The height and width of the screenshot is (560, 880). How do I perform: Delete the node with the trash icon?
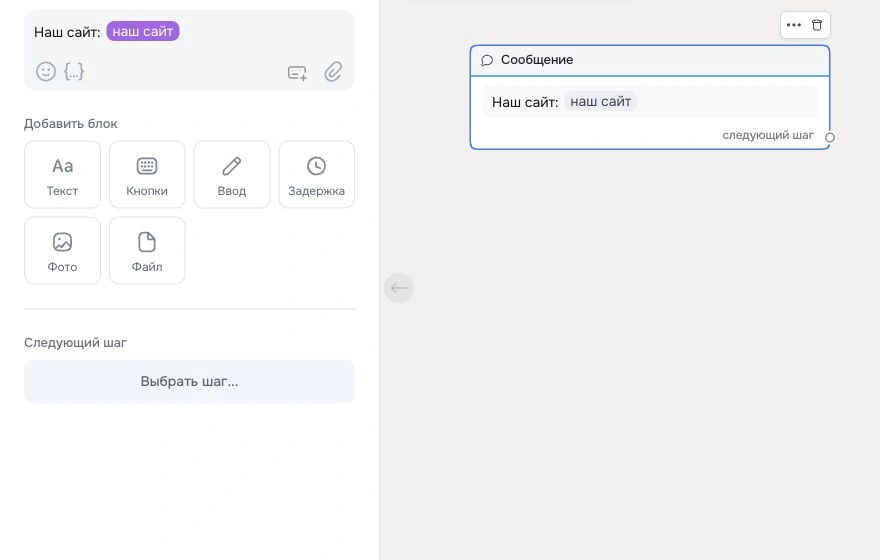click(x=817, y=25)
